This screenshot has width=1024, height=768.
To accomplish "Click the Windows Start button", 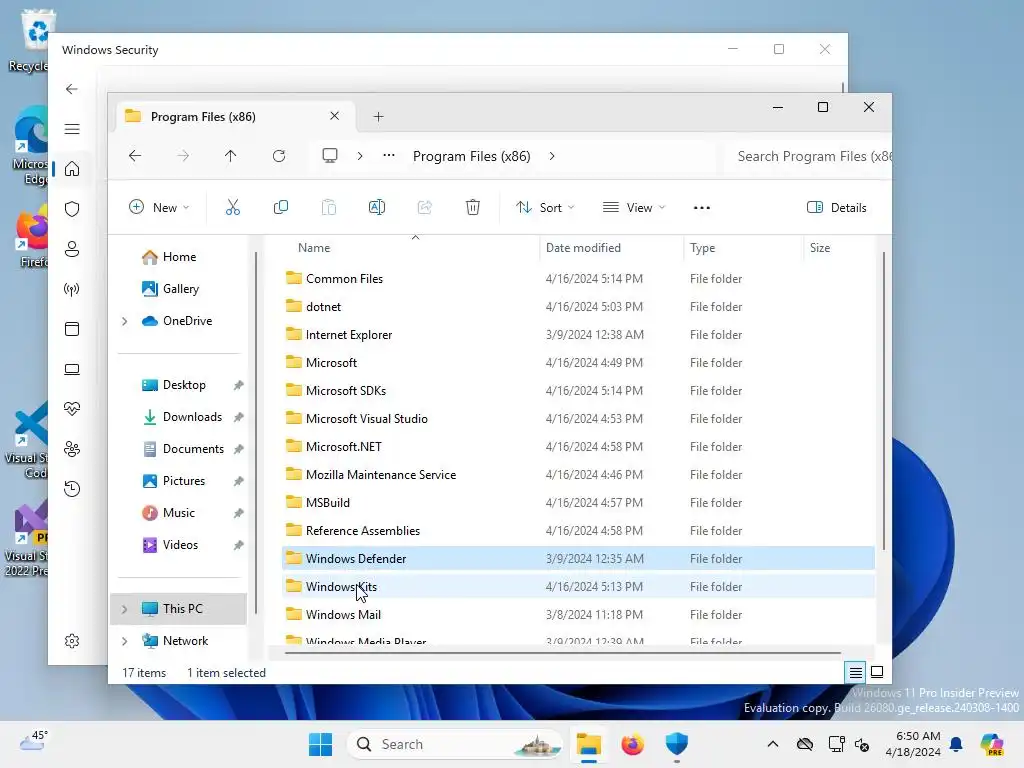I will (x=320, y=744).
